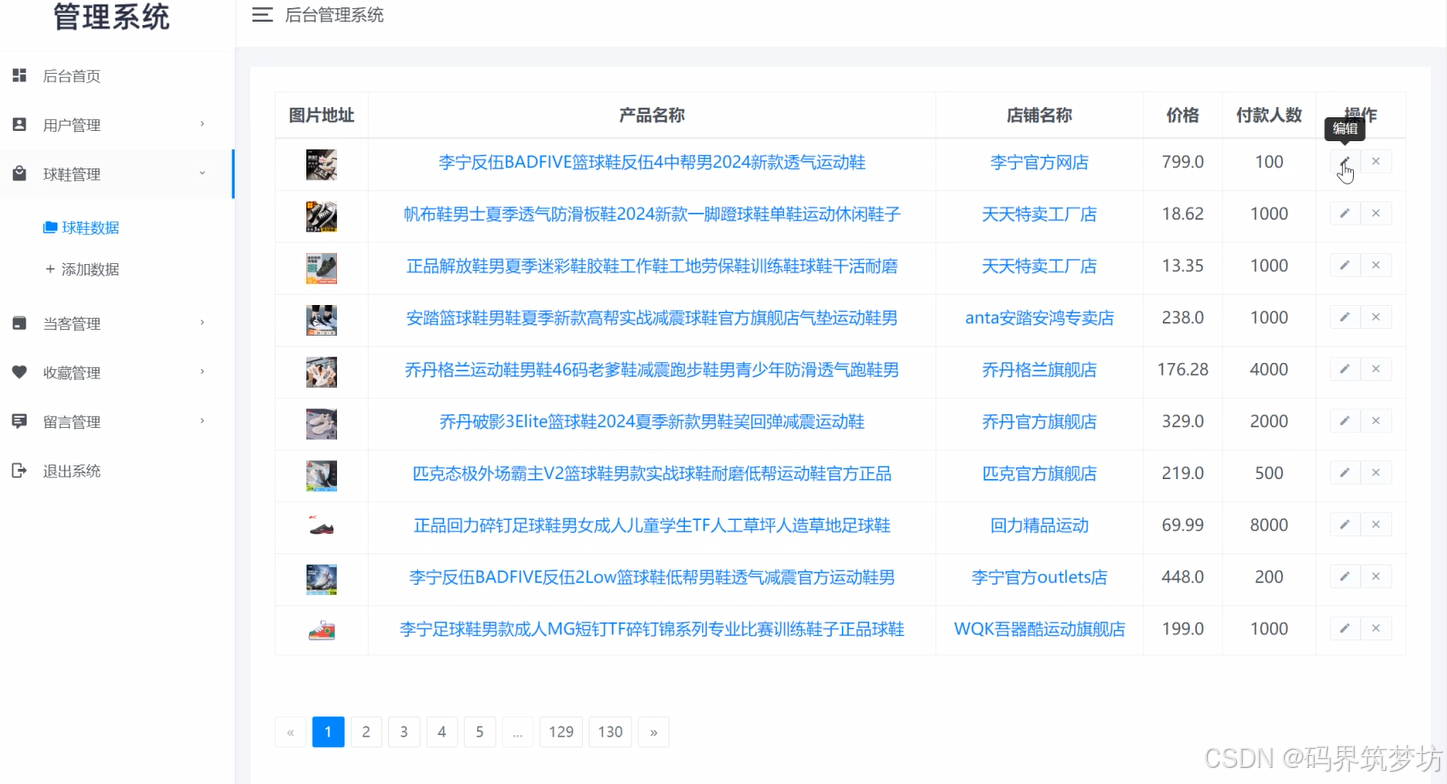The height and width of the screenshot is (784, 1447).
Task: Click the 后台首页 dashboard icon
Action: pos(19,76)
